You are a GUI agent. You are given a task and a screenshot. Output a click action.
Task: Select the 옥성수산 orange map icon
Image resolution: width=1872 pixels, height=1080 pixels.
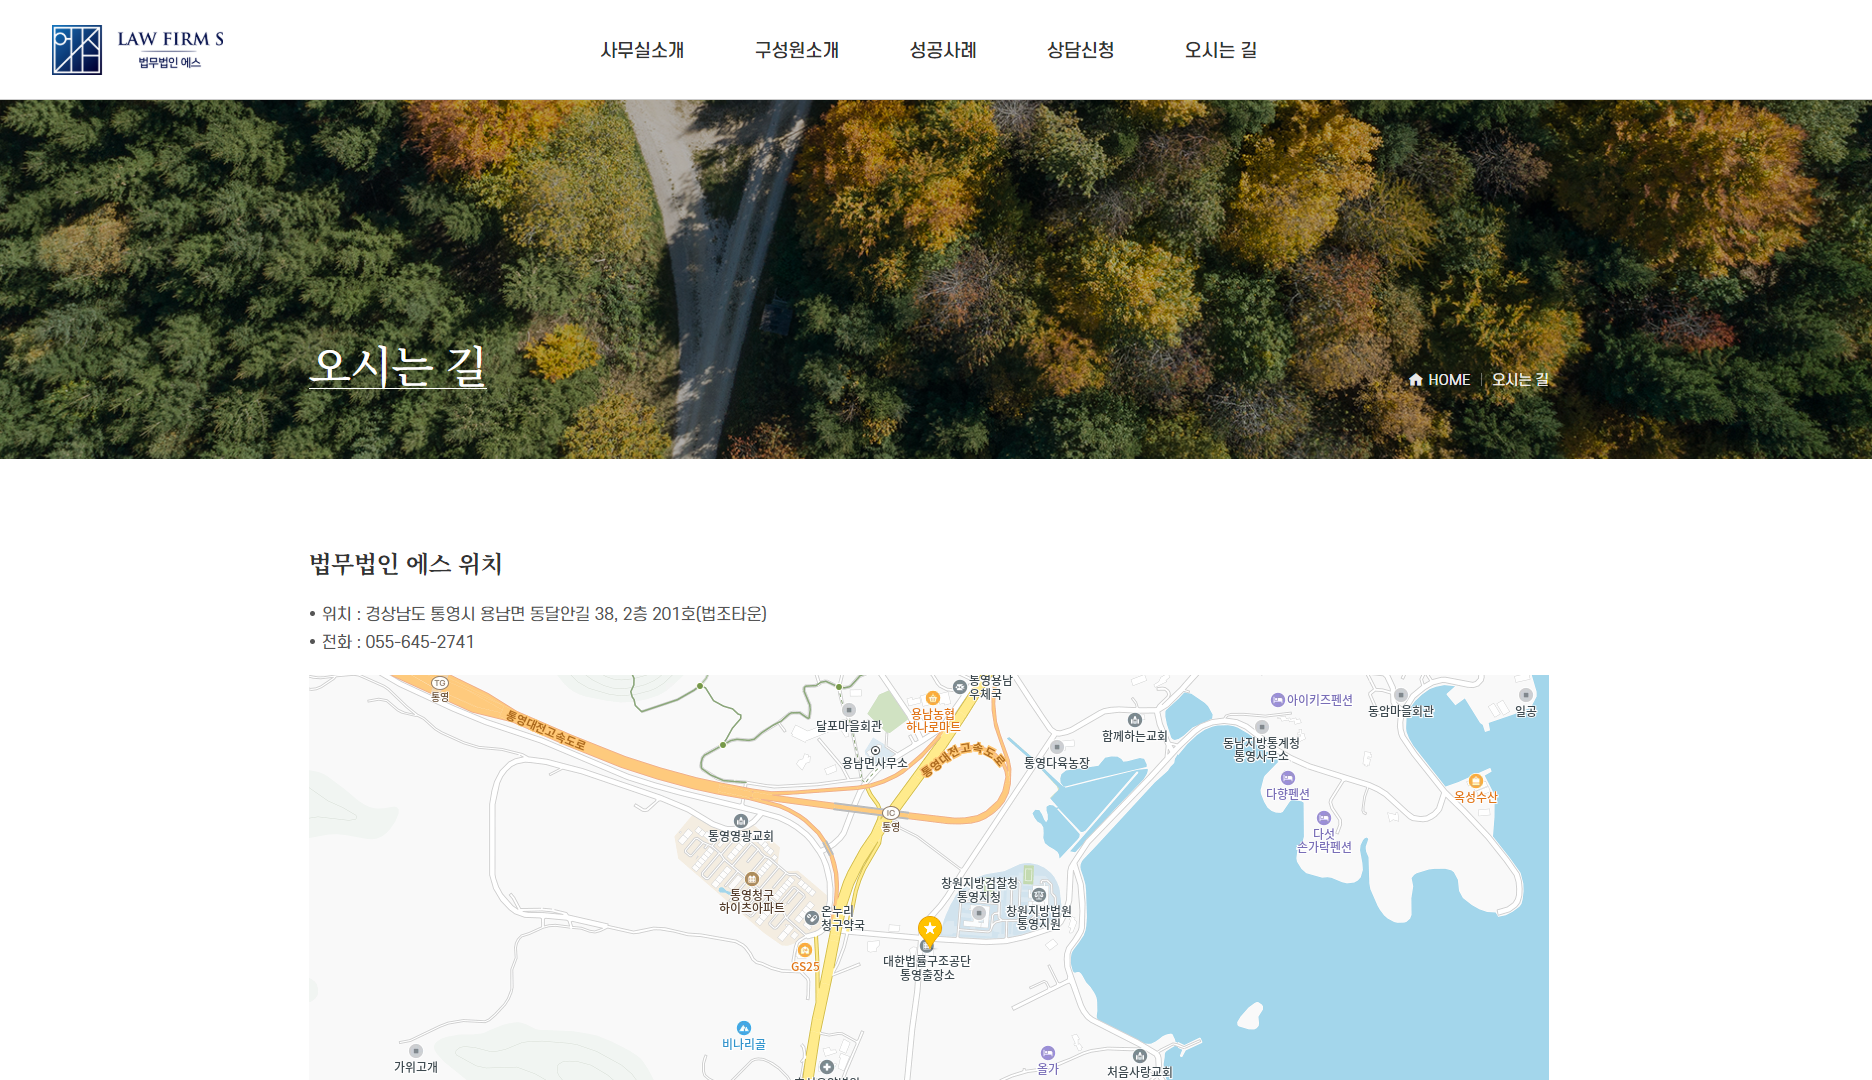pos(1476,781)
